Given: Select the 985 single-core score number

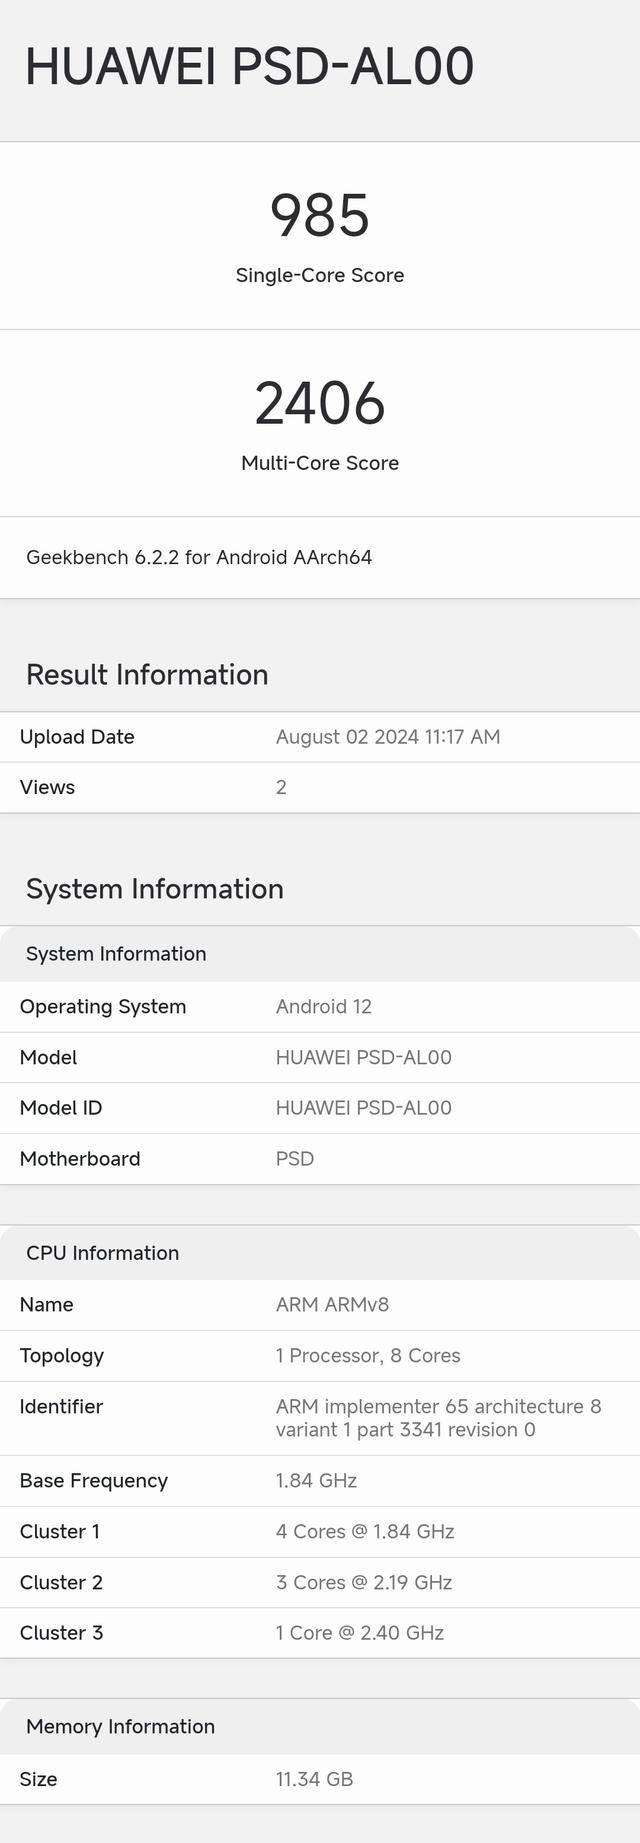Looking at the screenshot, I should point(320,216).
